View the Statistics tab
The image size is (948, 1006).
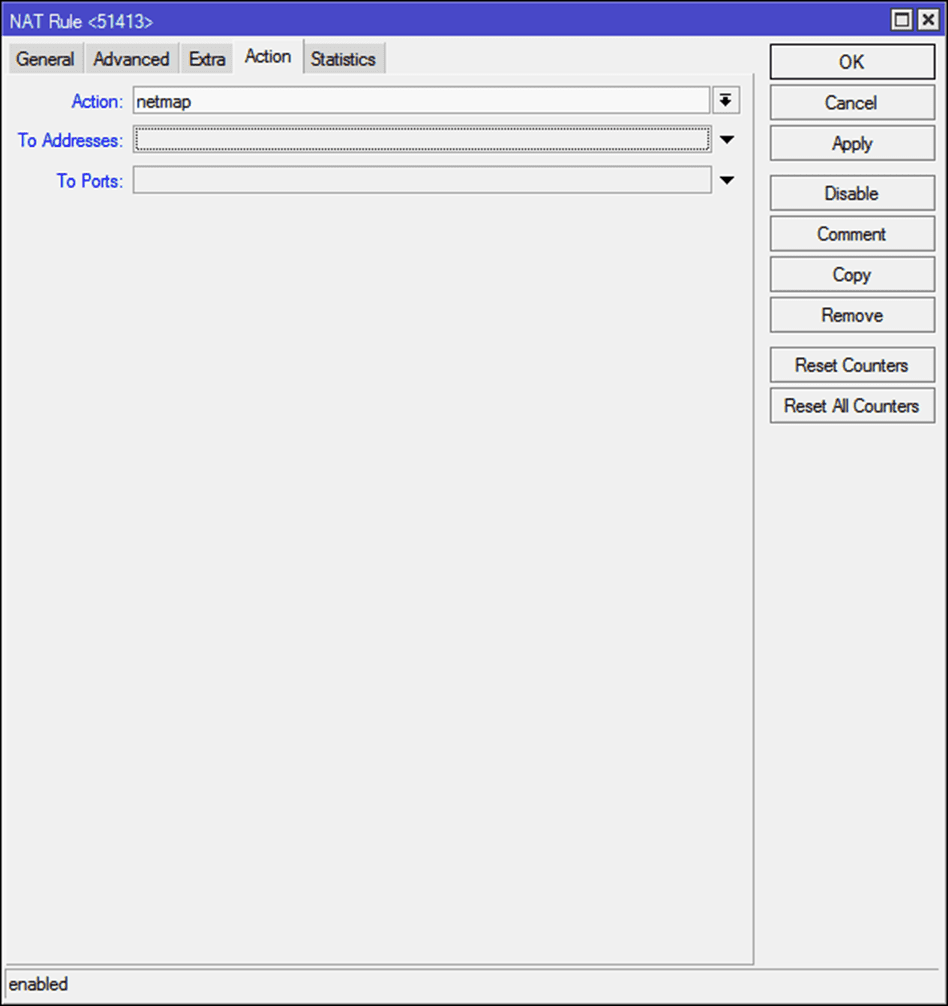[343, 59]
